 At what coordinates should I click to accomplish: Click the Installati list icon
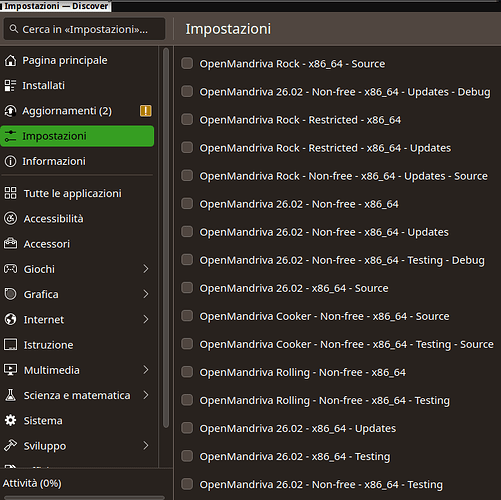pyautogui.click(x=10, y=86)
